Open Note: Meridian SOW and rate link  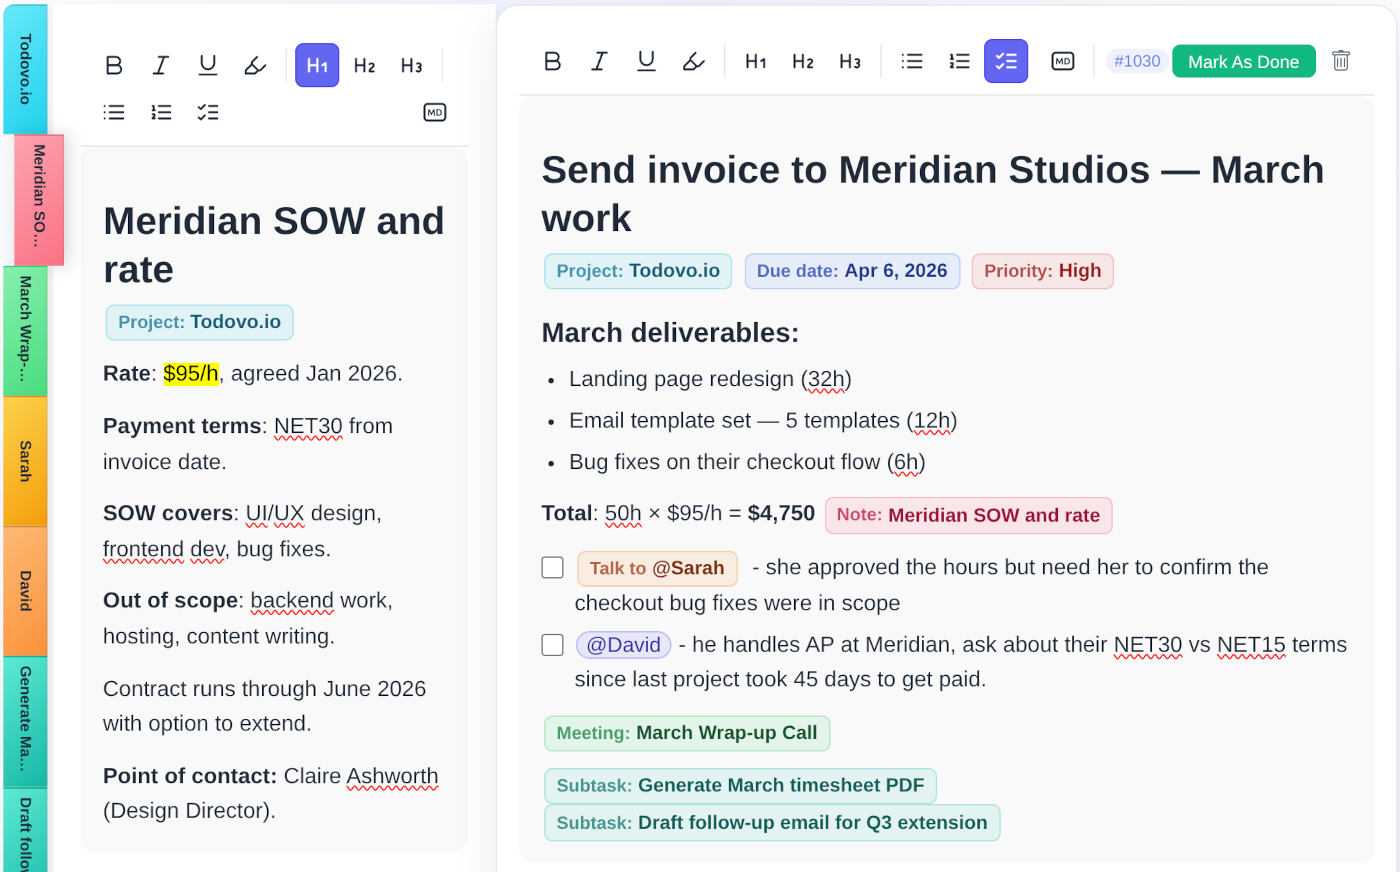coord(968,515)
